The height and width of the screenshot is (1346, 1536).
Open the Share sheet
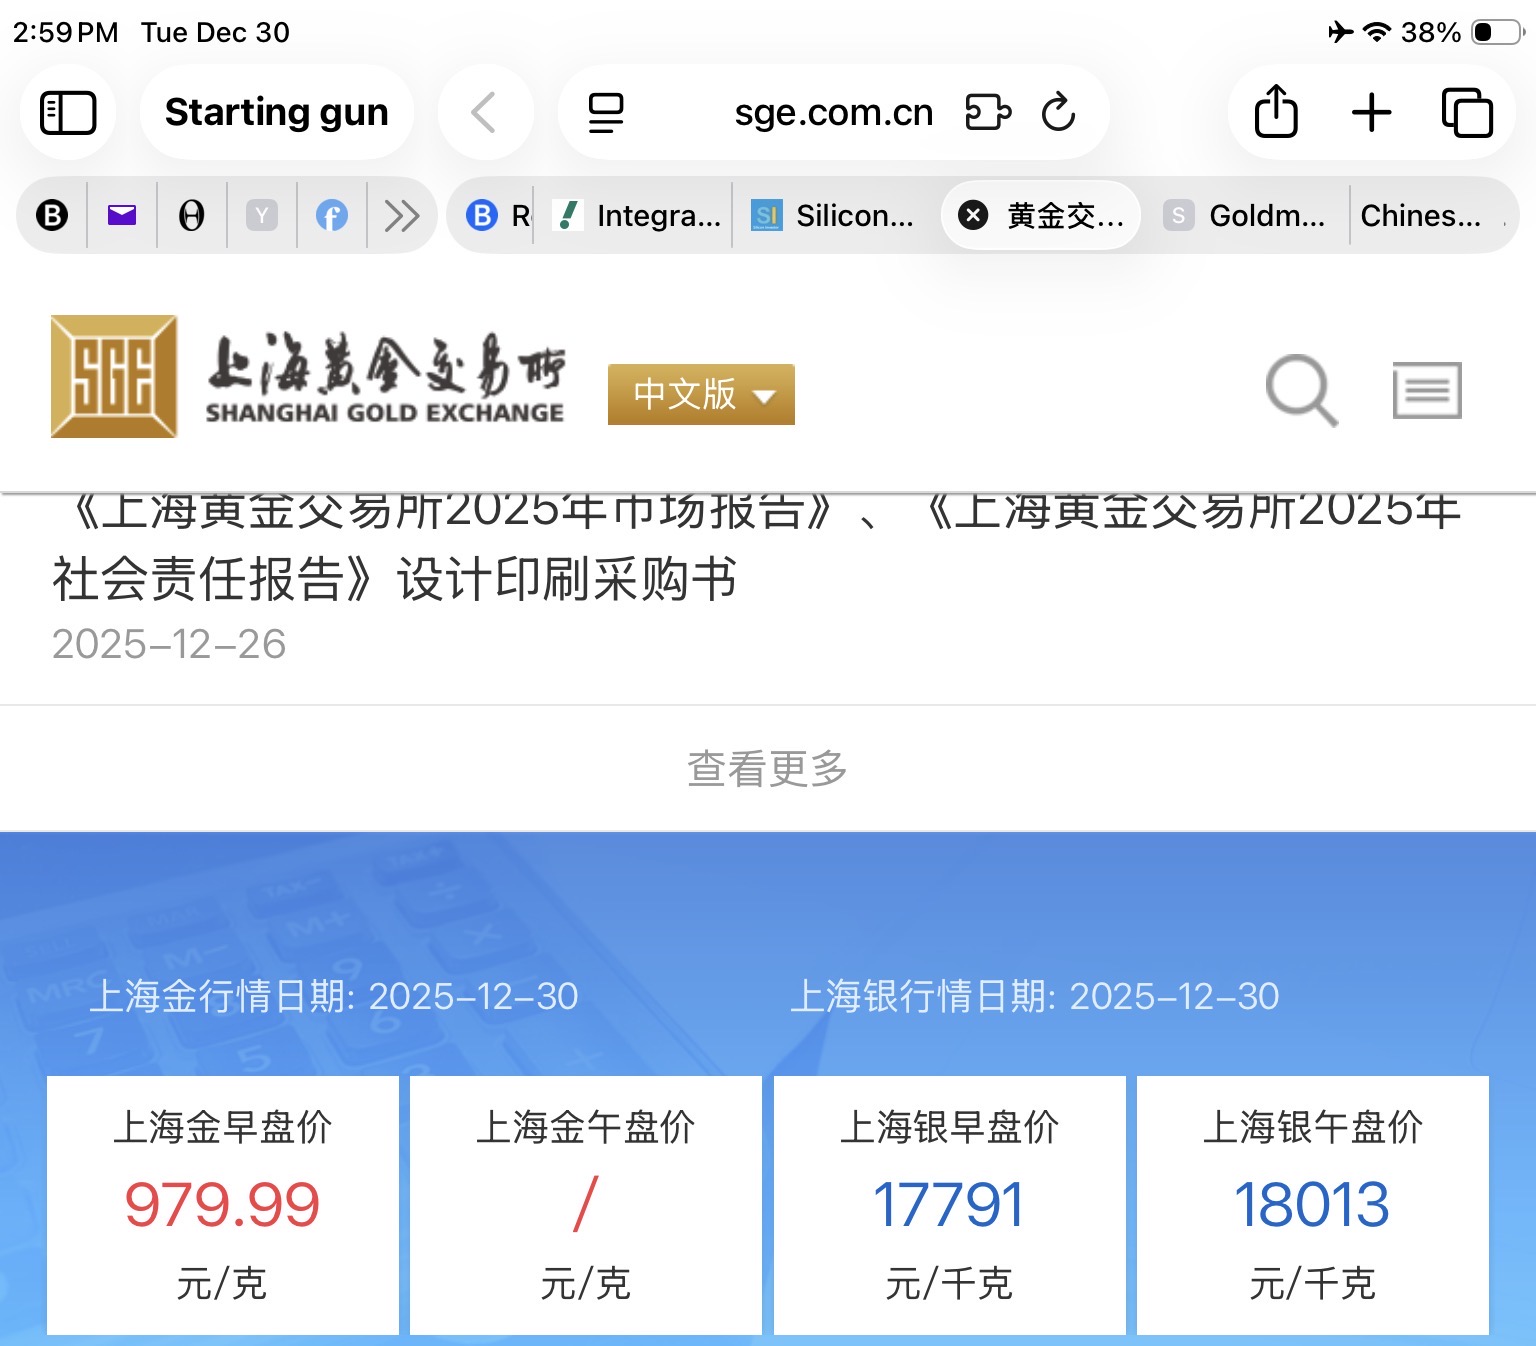coord(1276,110)
